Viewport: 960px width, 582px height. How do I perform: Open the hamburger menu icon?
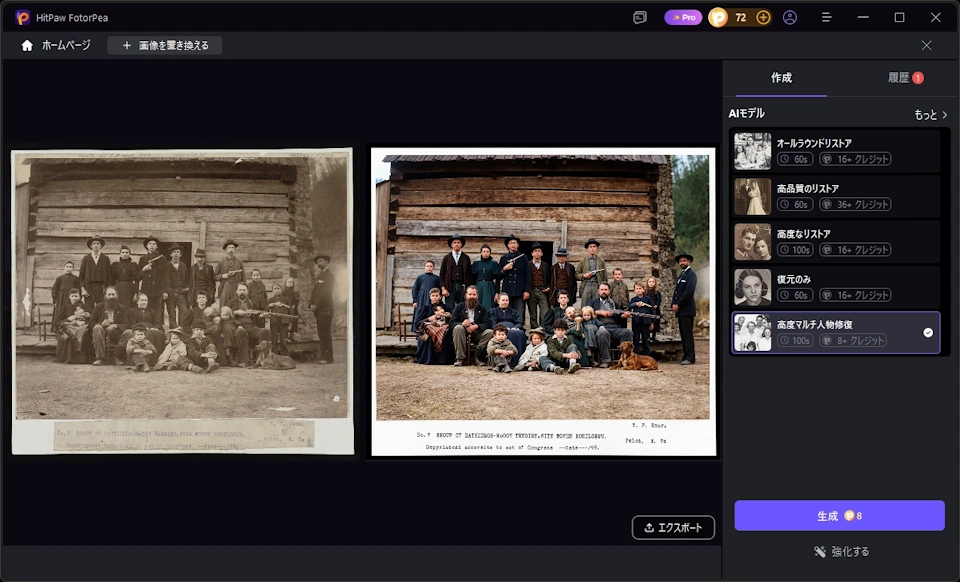[827, 17]
